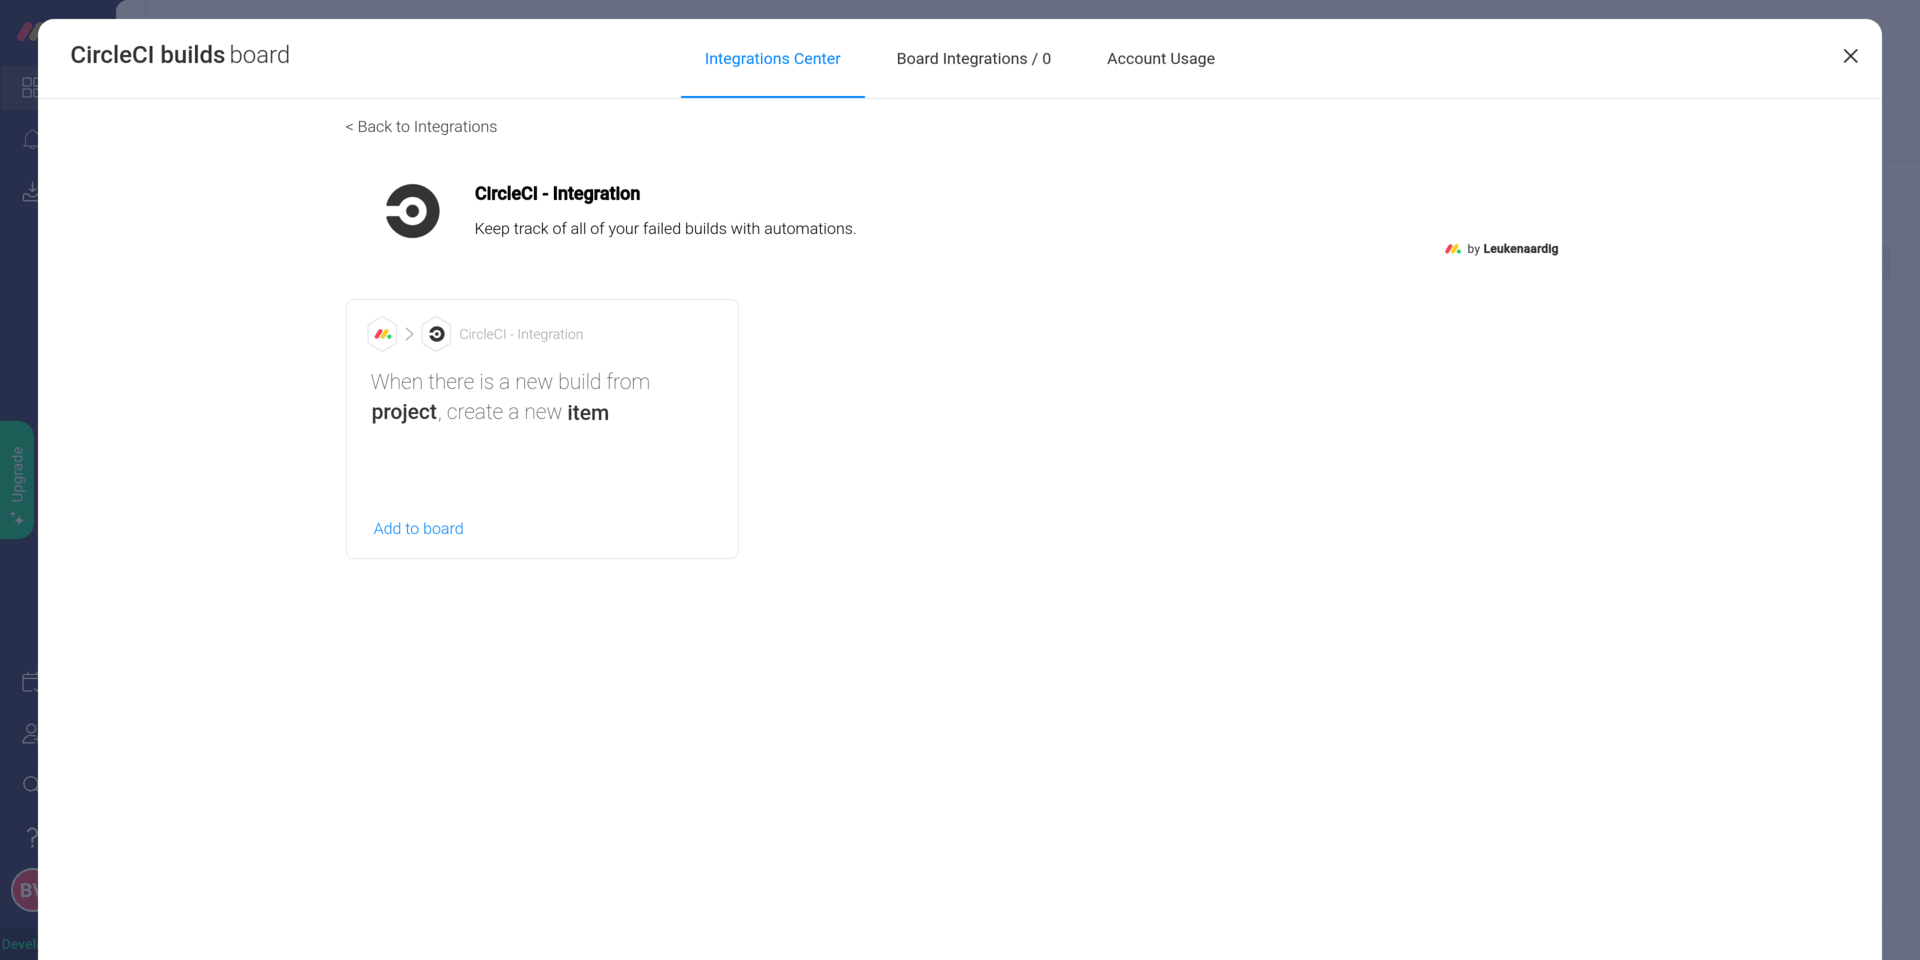Go back via Back to Integrations link
The image size is (1920, 960).
421,127
